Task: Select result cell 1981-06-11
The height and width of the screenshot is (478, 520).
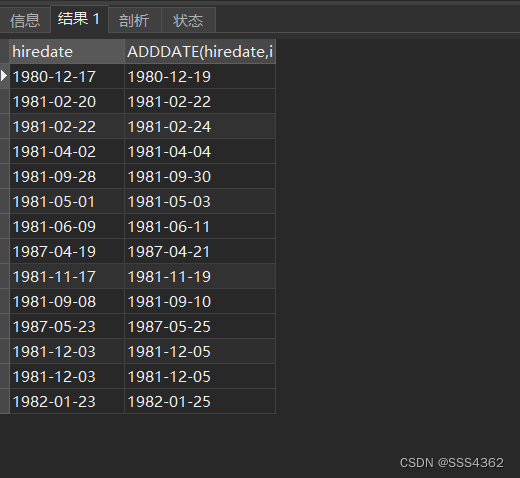Action: pos(200,226)
